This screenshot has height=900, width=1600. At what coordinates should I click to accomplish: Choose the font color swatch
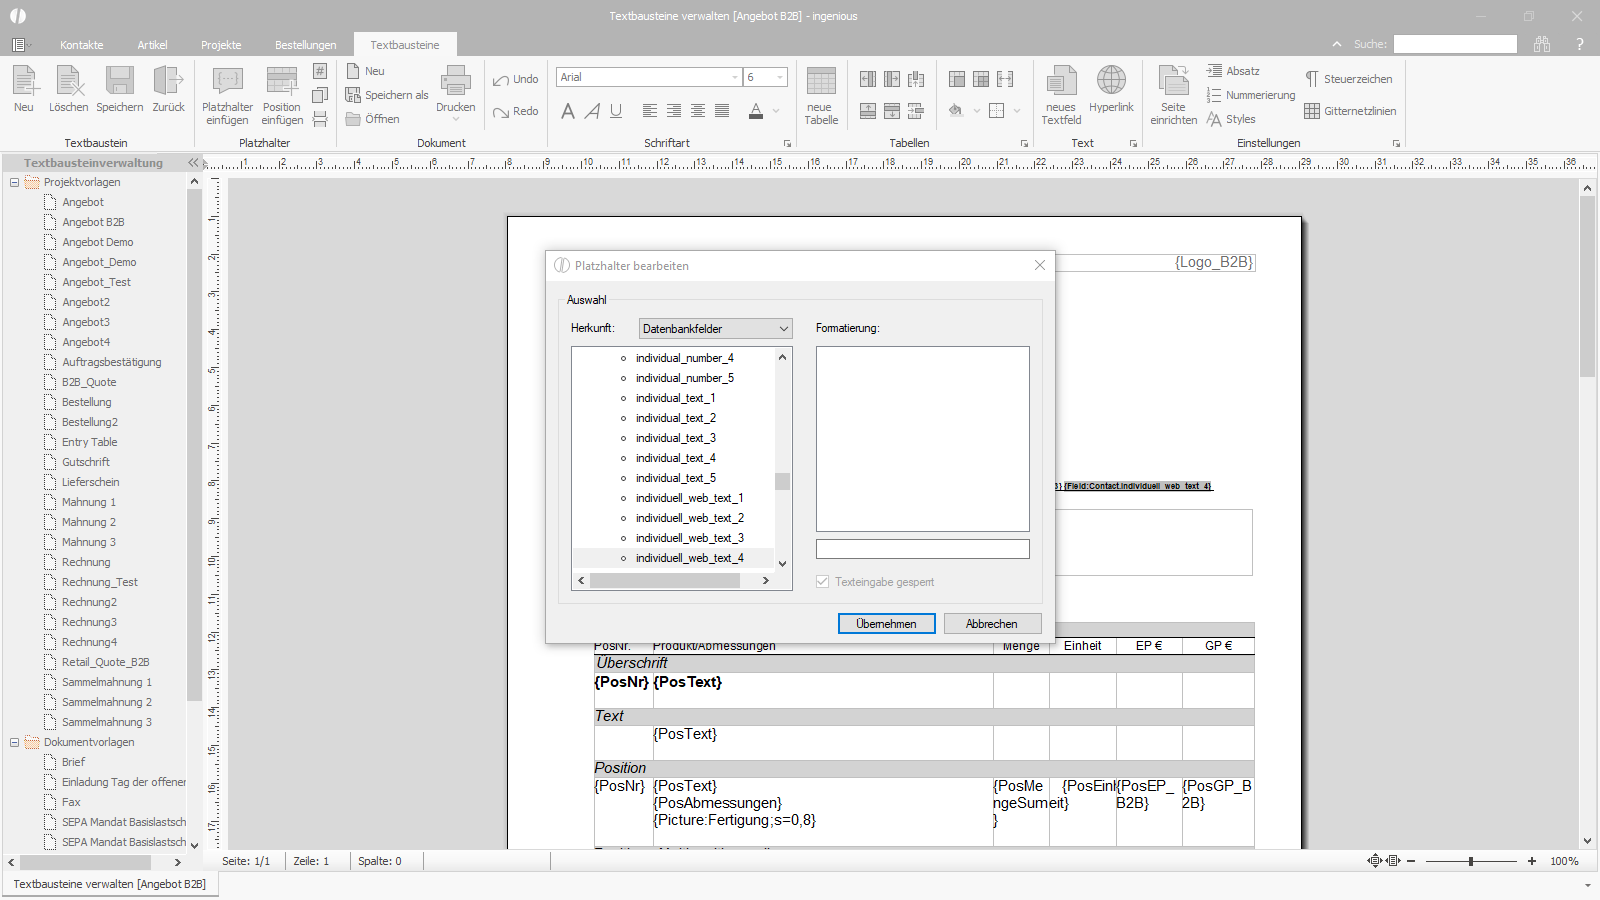pyautogui.click(x=756, y=111)
